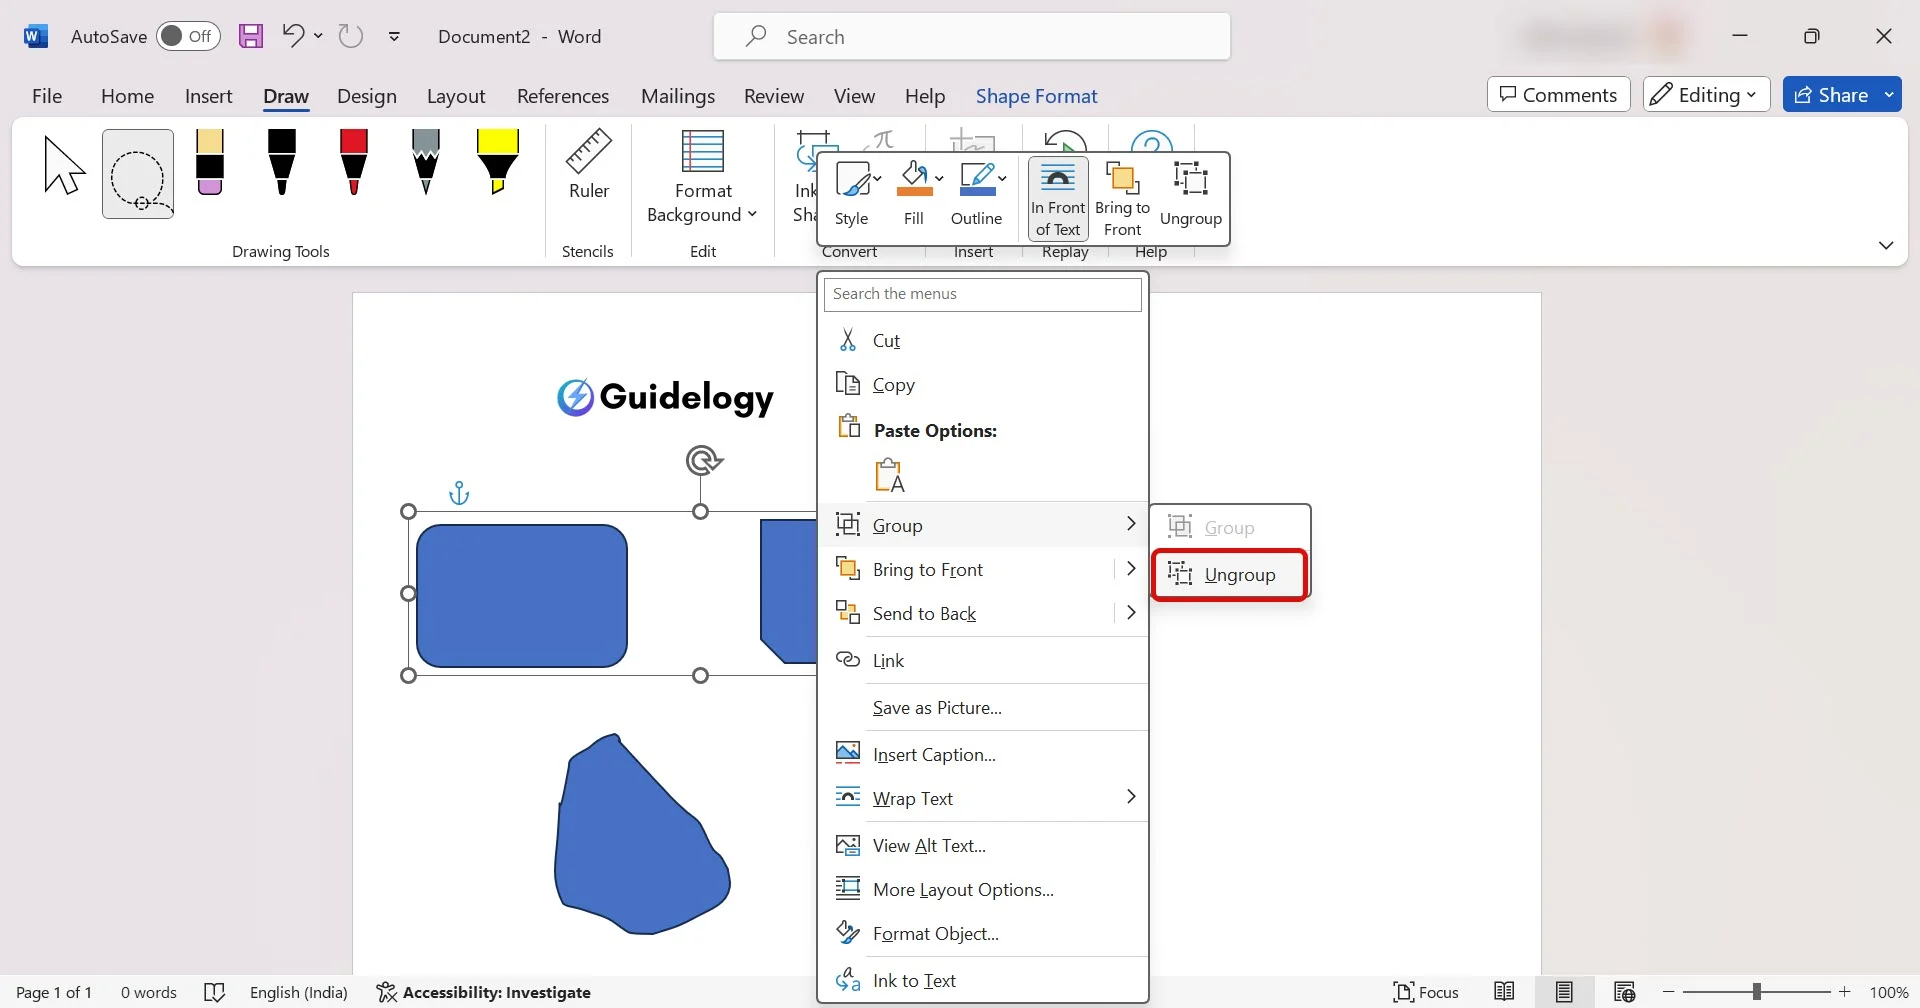Click the Save icon in title bar

pyautogui.click(x=251, y=37)
